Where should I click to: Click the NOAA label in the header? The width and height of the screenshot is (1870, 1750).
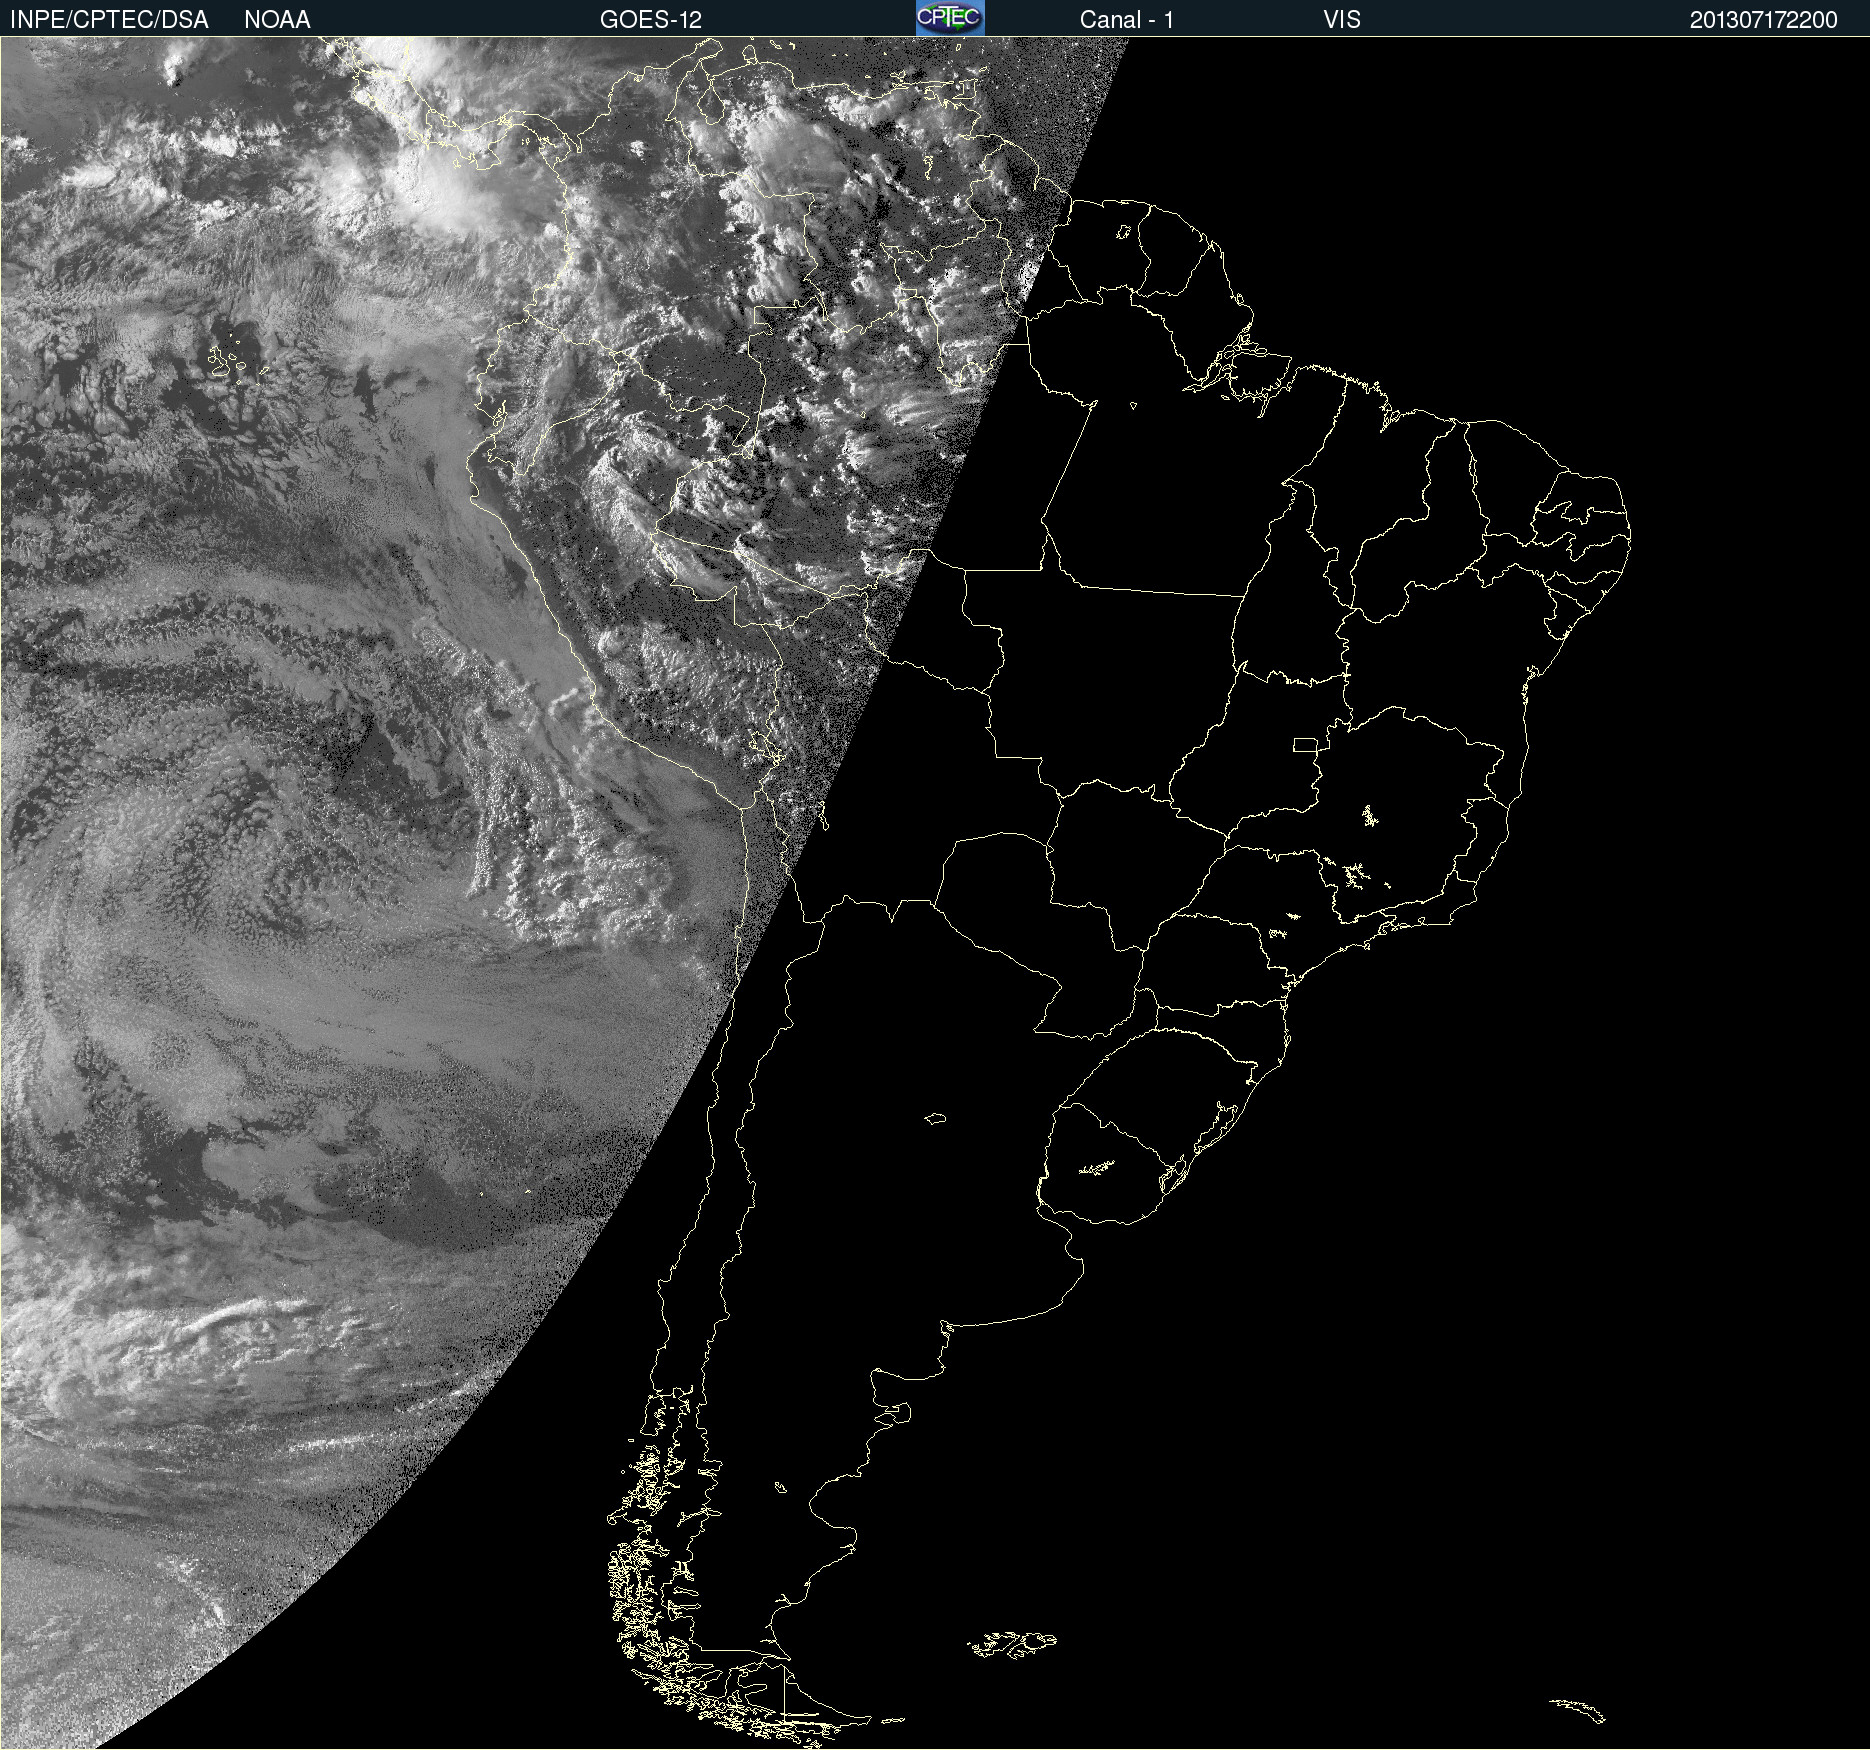click(277, 20)
